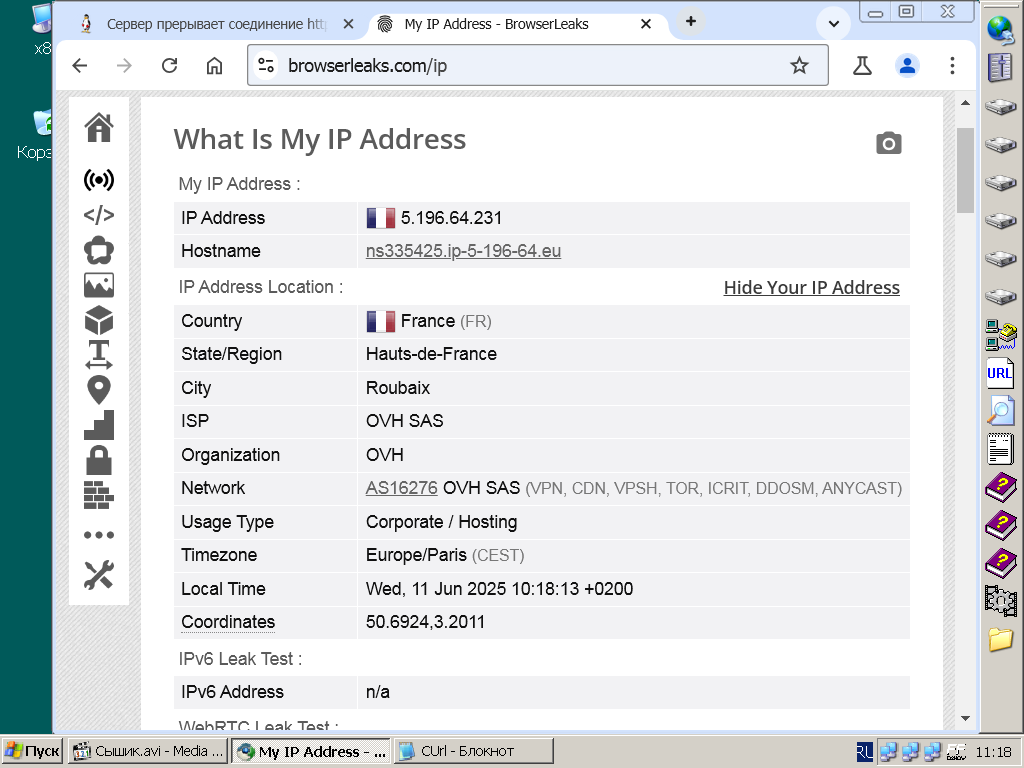The image size is (1024, 768).
Task: Open the padlock SSL icon in sidebar
Action: point(99,460)
